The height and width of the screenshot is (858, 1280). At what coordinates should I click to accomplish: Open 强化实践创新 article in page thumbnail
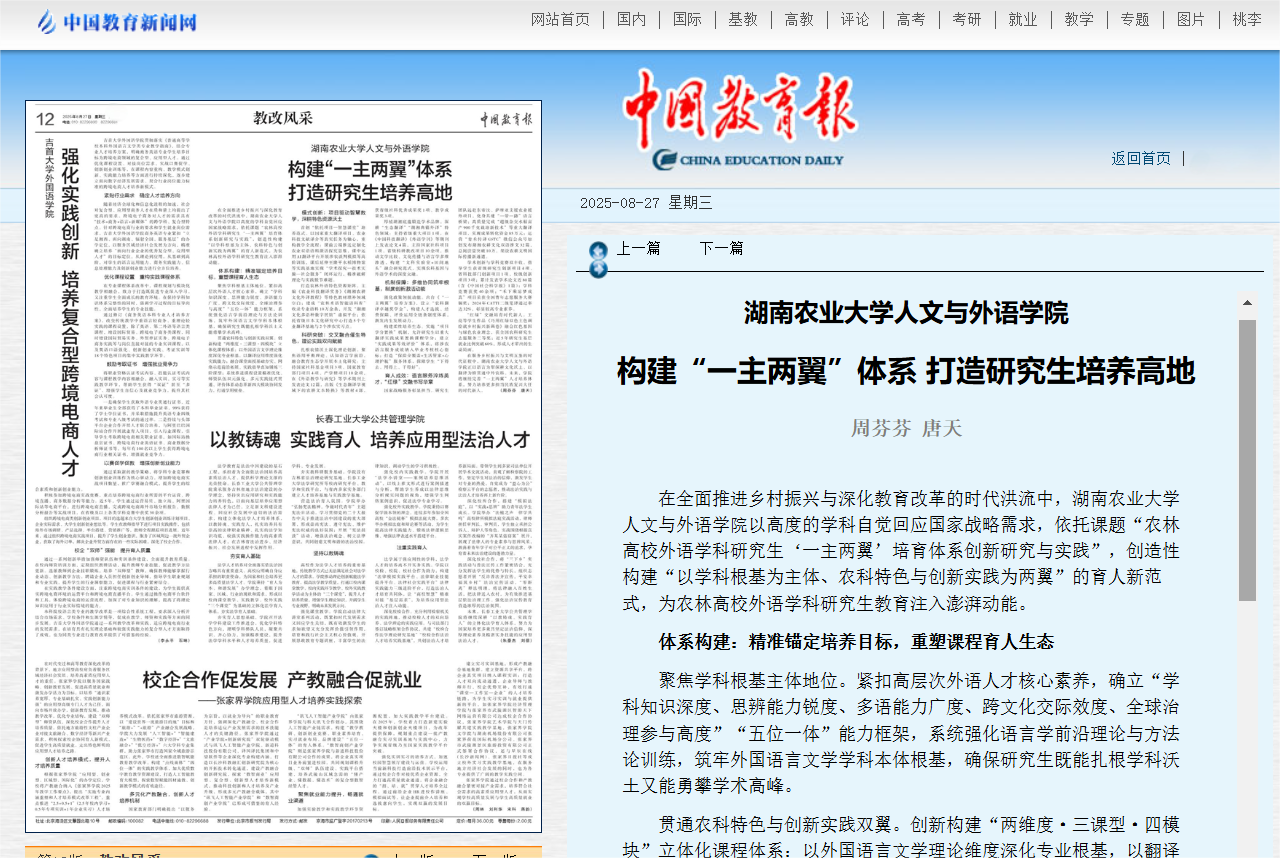click(70, 310)
